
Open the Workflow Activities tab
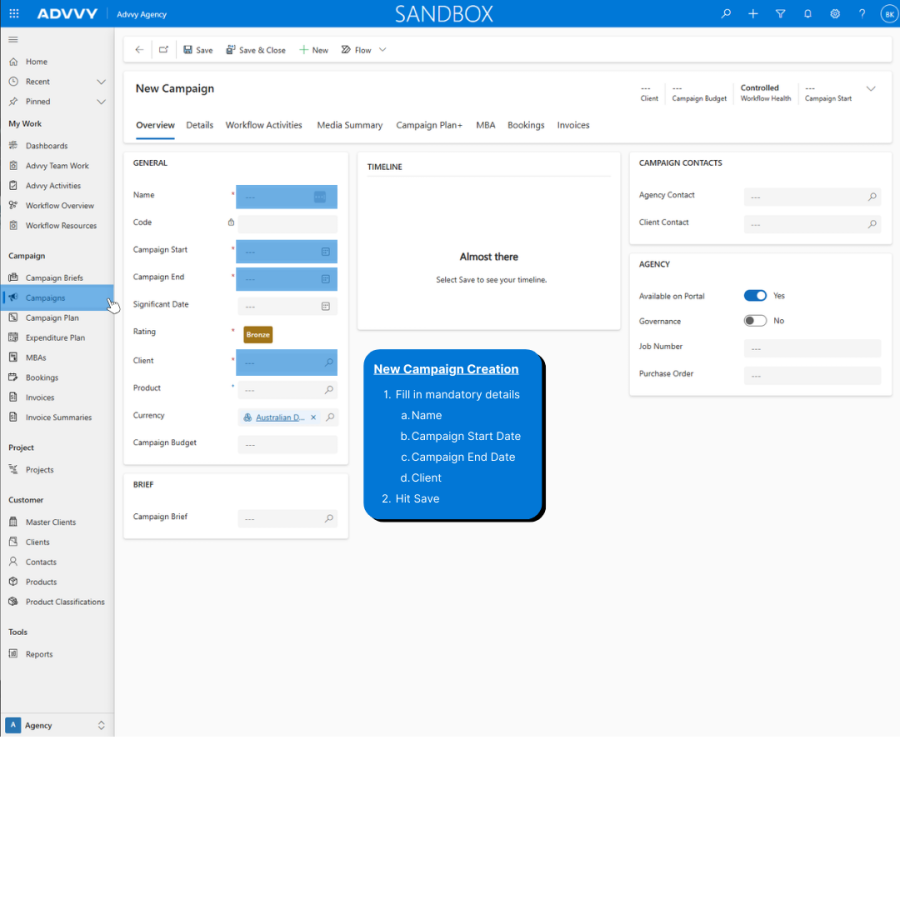click(x=264, y=126)
